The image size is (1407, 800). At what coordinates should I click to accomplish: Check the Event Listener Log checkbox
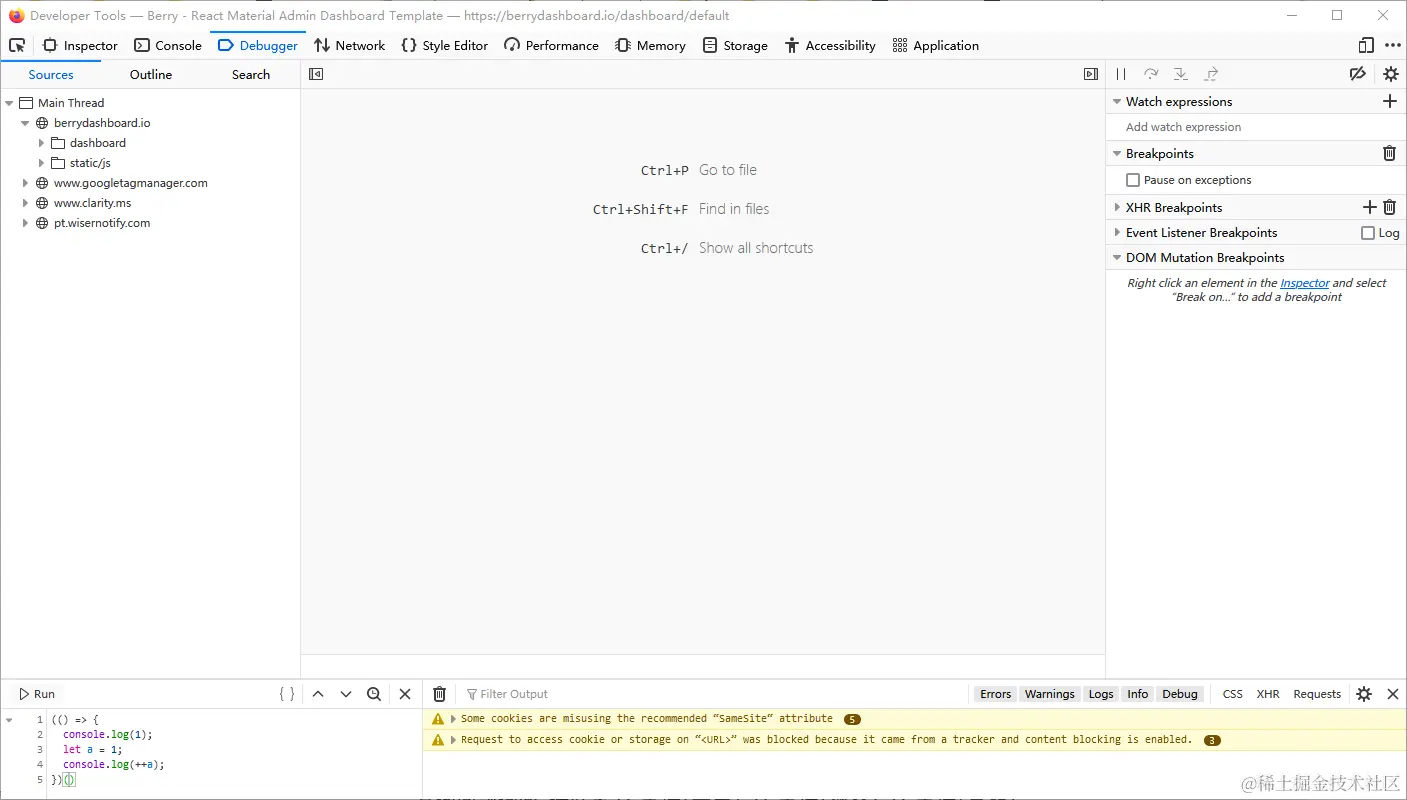click(x=1368, y=233)
